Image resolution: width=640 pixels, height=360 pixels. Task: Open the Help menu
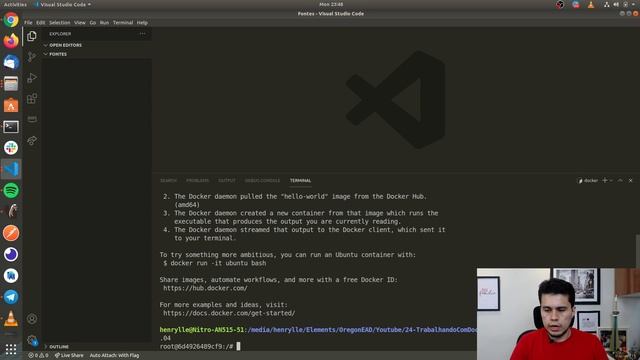(x=142, y=23)
